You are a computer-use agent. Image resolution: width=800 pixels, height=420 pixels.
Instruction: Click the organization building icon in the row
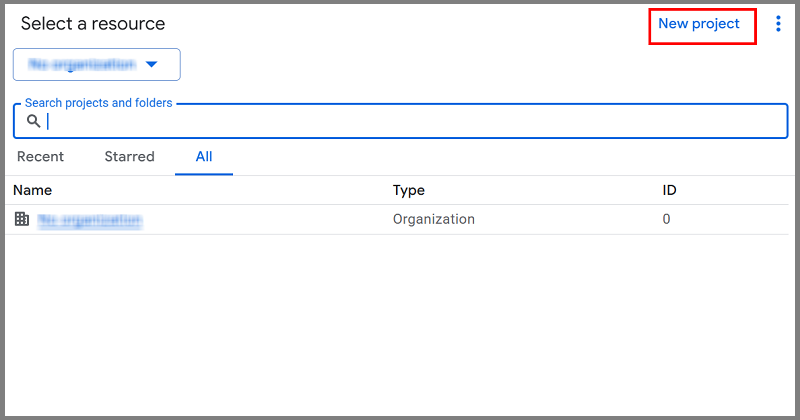pos(22,219)
